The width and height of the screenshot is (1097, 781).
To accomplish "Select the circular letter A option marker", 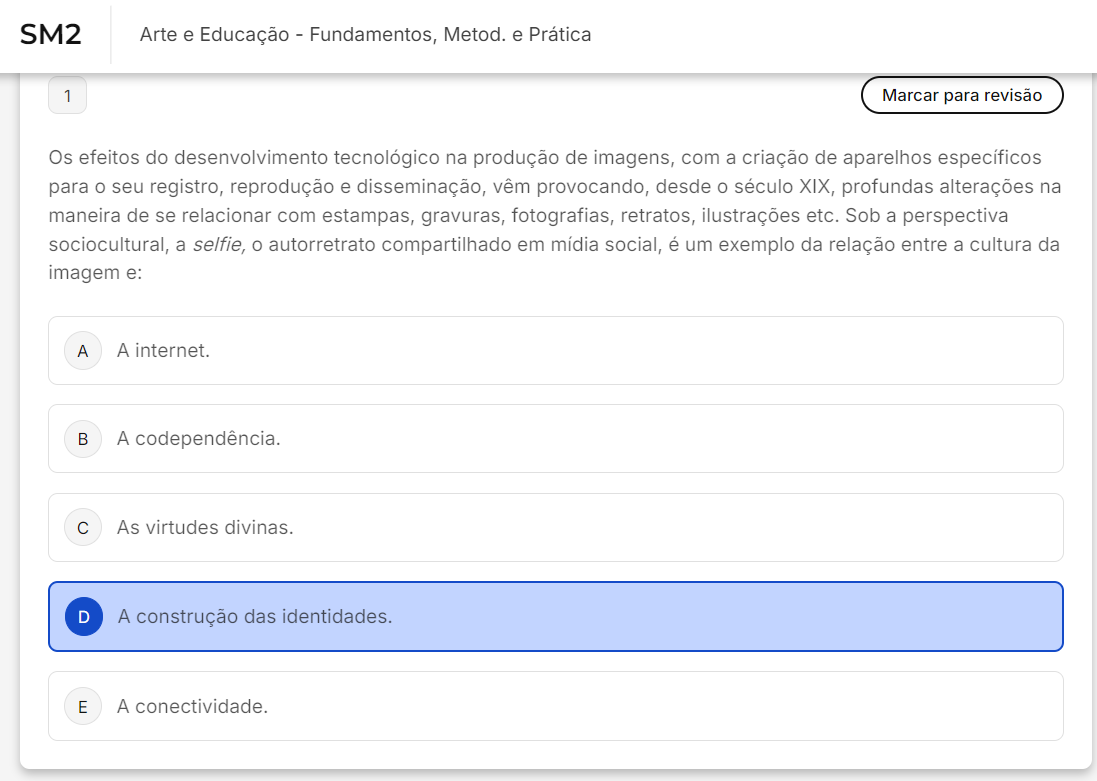I will [83, 351].
